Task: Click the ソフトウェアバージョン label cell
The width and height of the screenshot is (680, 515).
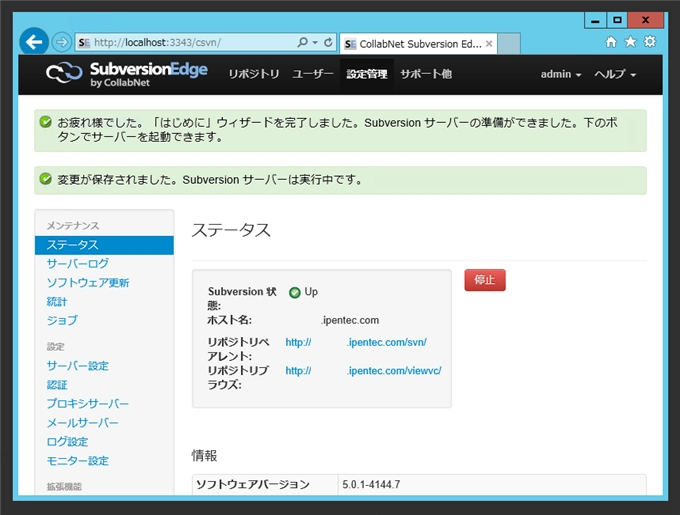Action: pyautogui.click(x=265, y=484)
